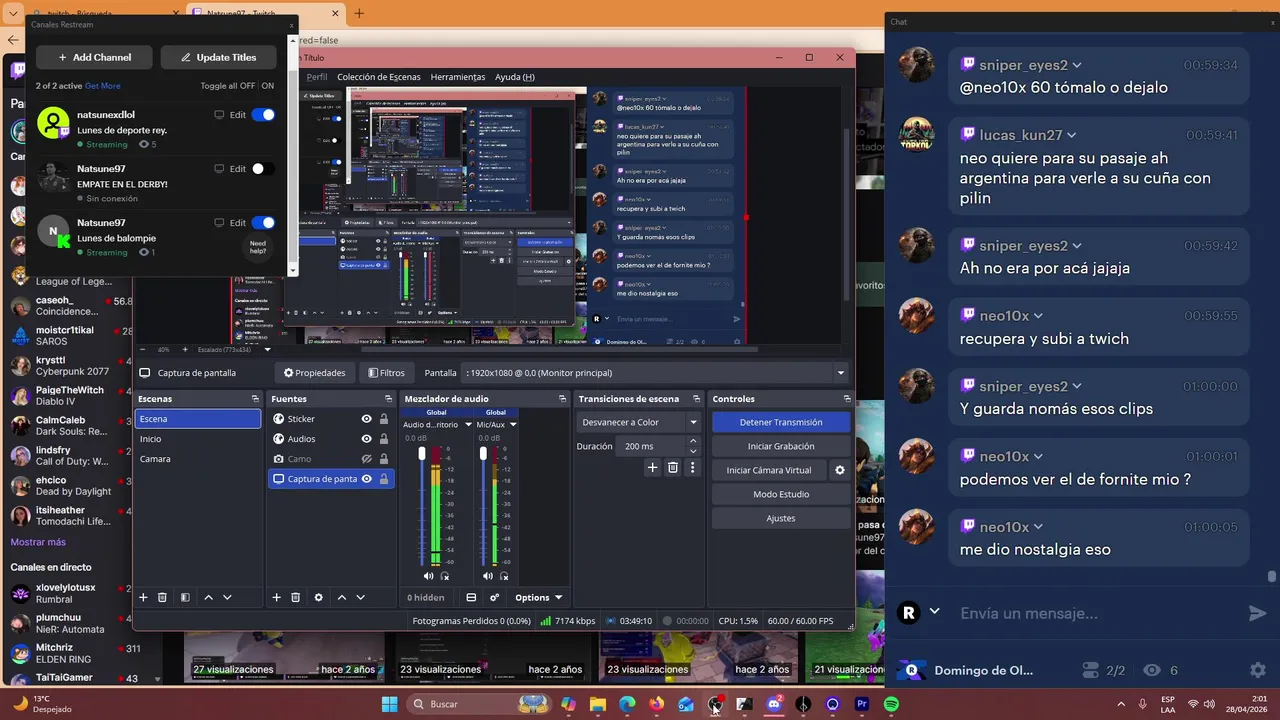Open advanced audio properties gears icon

coord(494,597)
